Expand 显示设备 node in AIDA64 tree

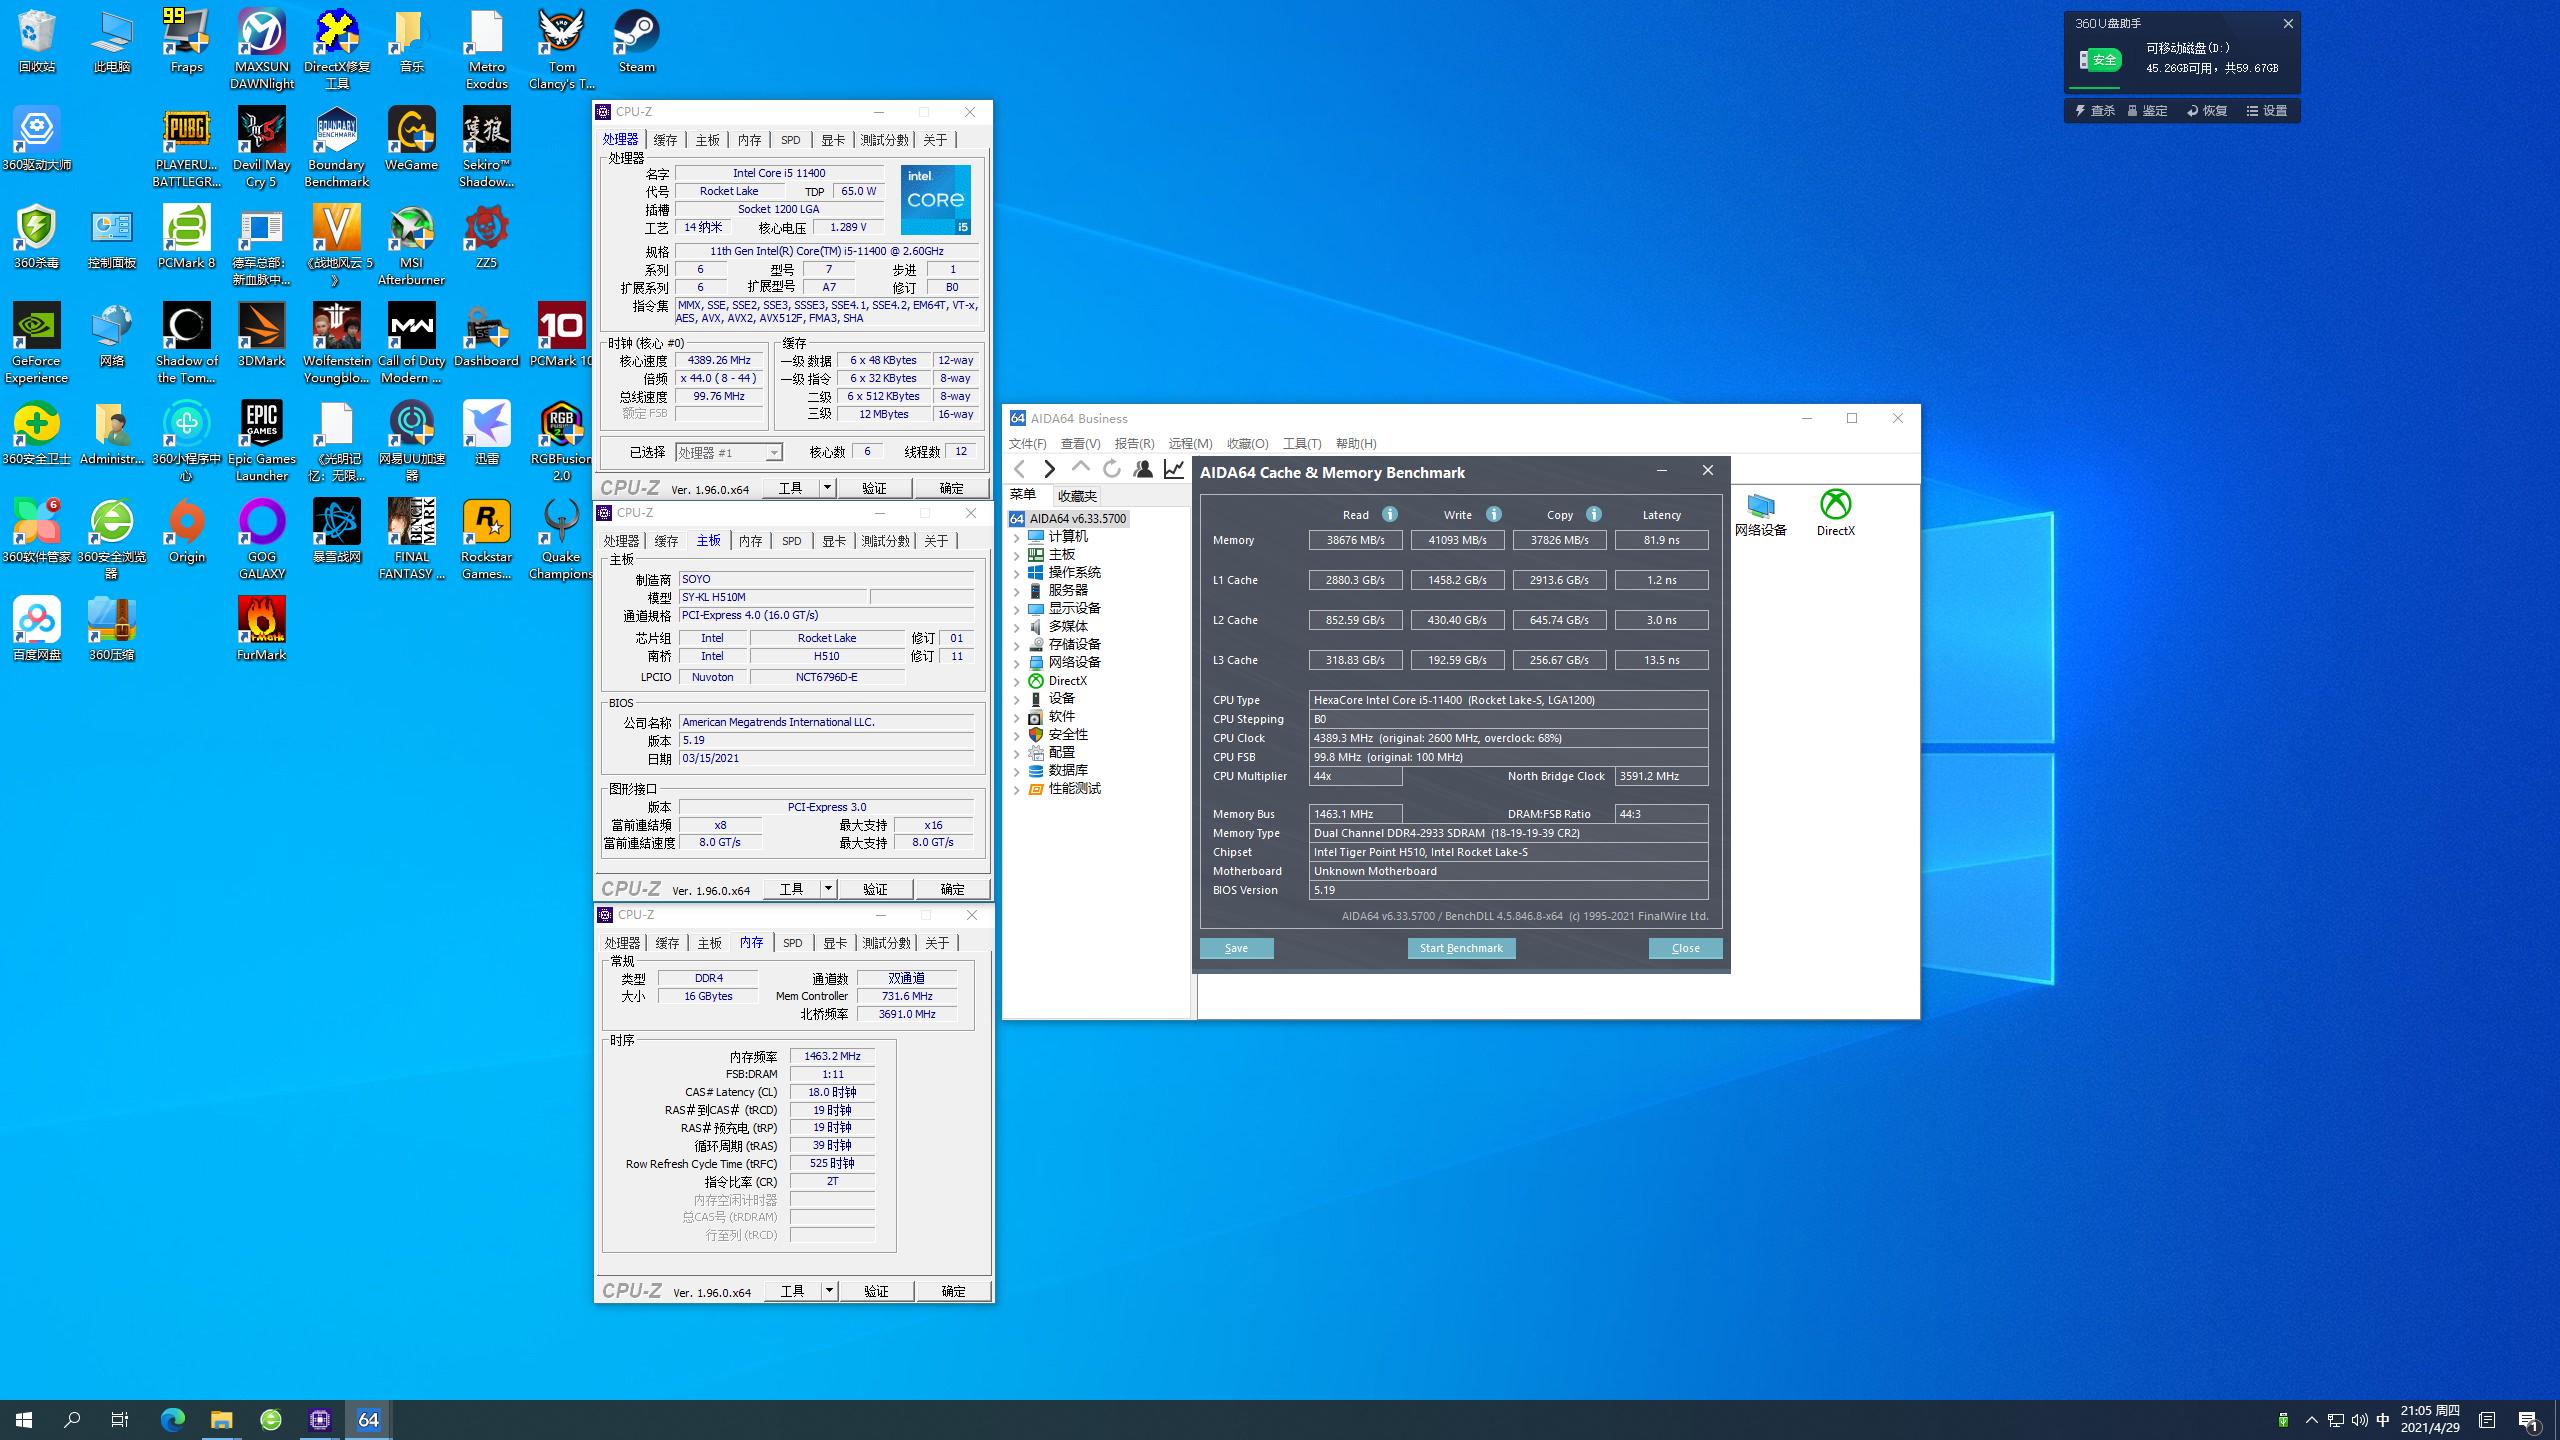click(1017, 610)
